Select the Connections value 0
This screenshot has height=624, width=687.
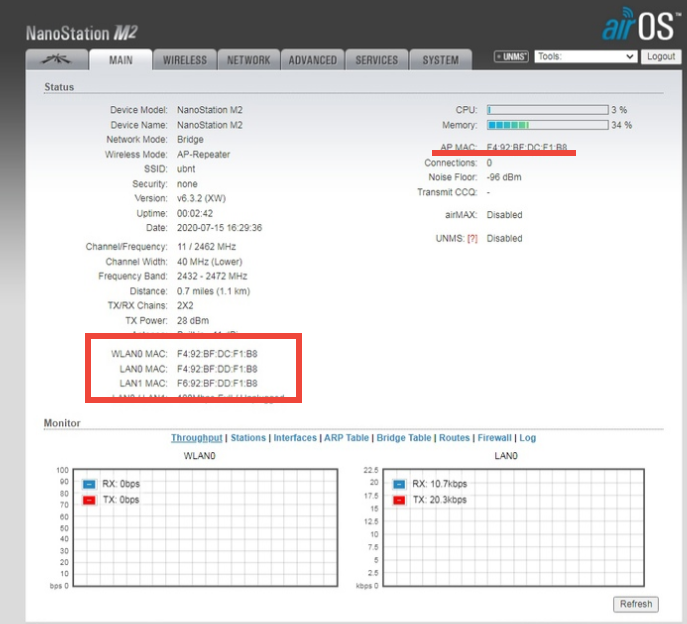pyautogui.click(x=489, y=163)
